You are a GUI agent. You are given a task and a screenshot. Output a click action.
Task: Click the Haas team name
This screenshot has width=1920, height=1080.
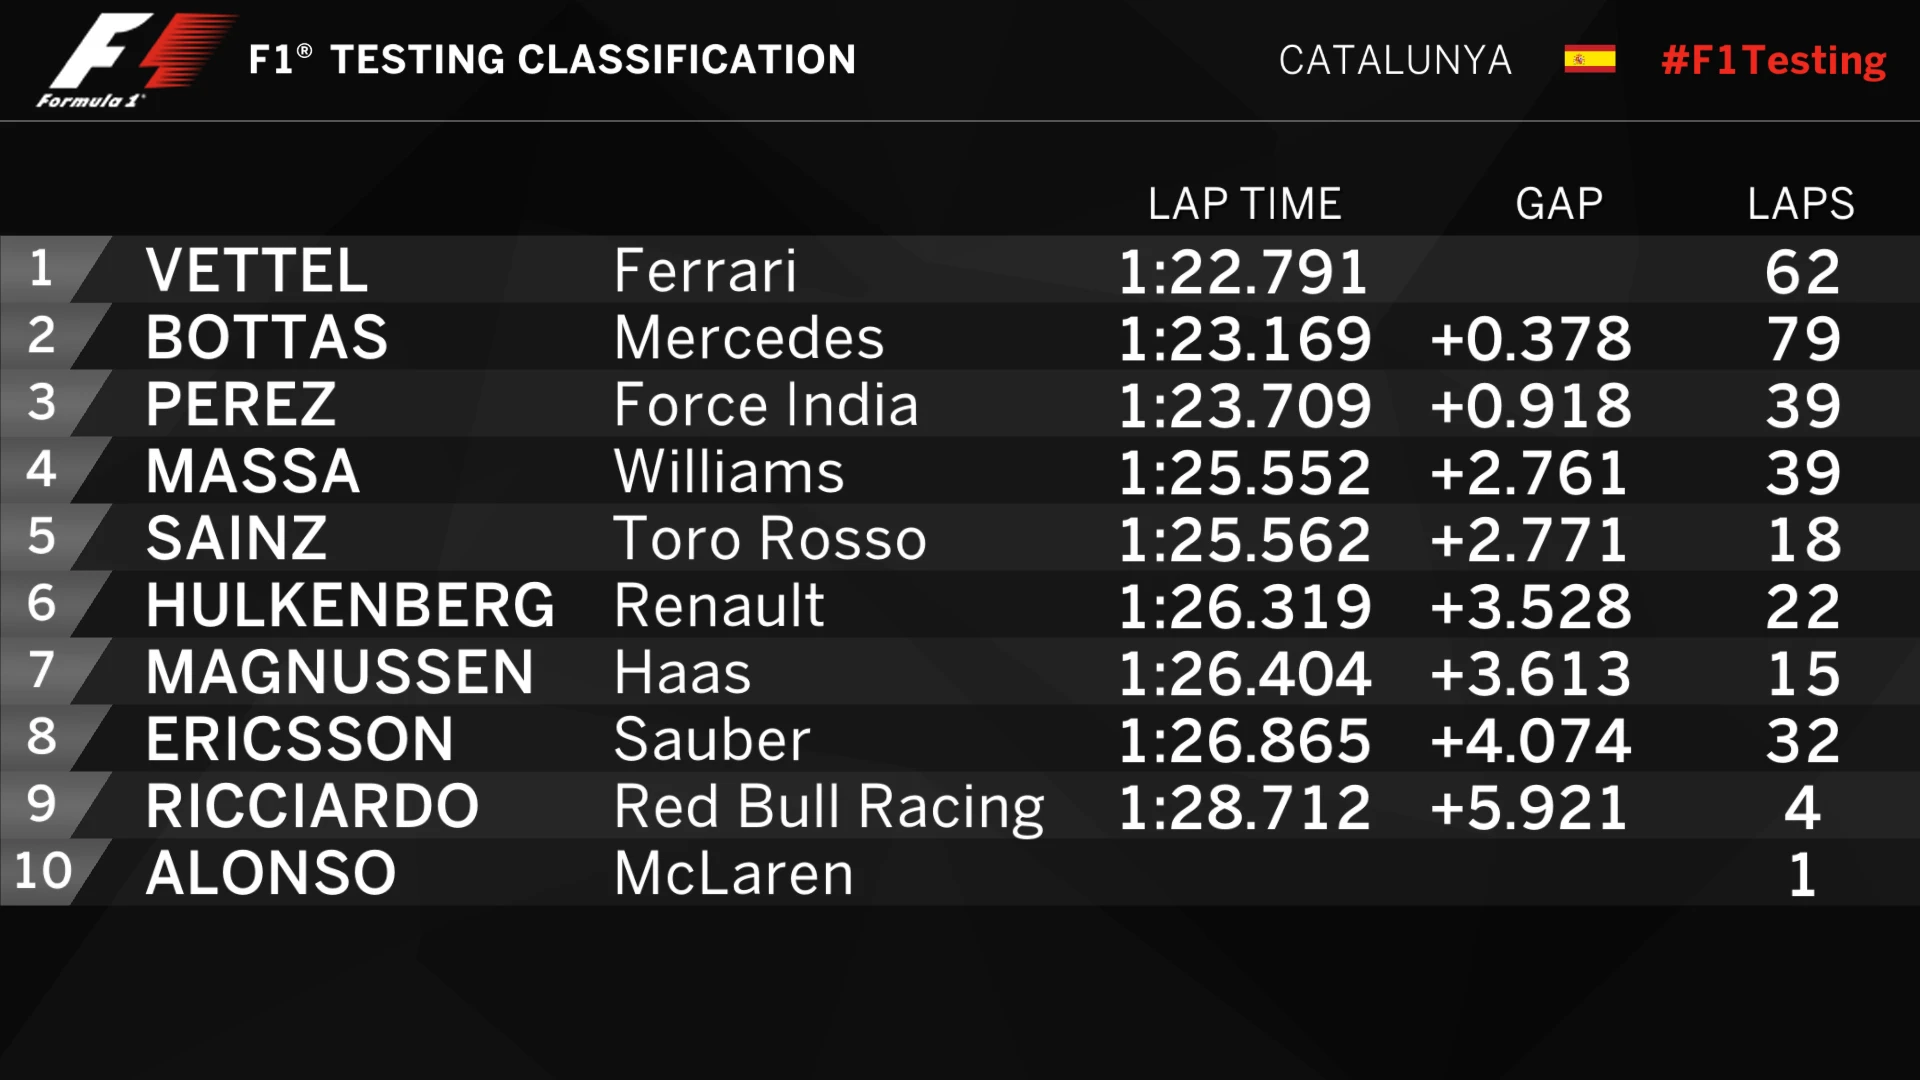[682, 673]
